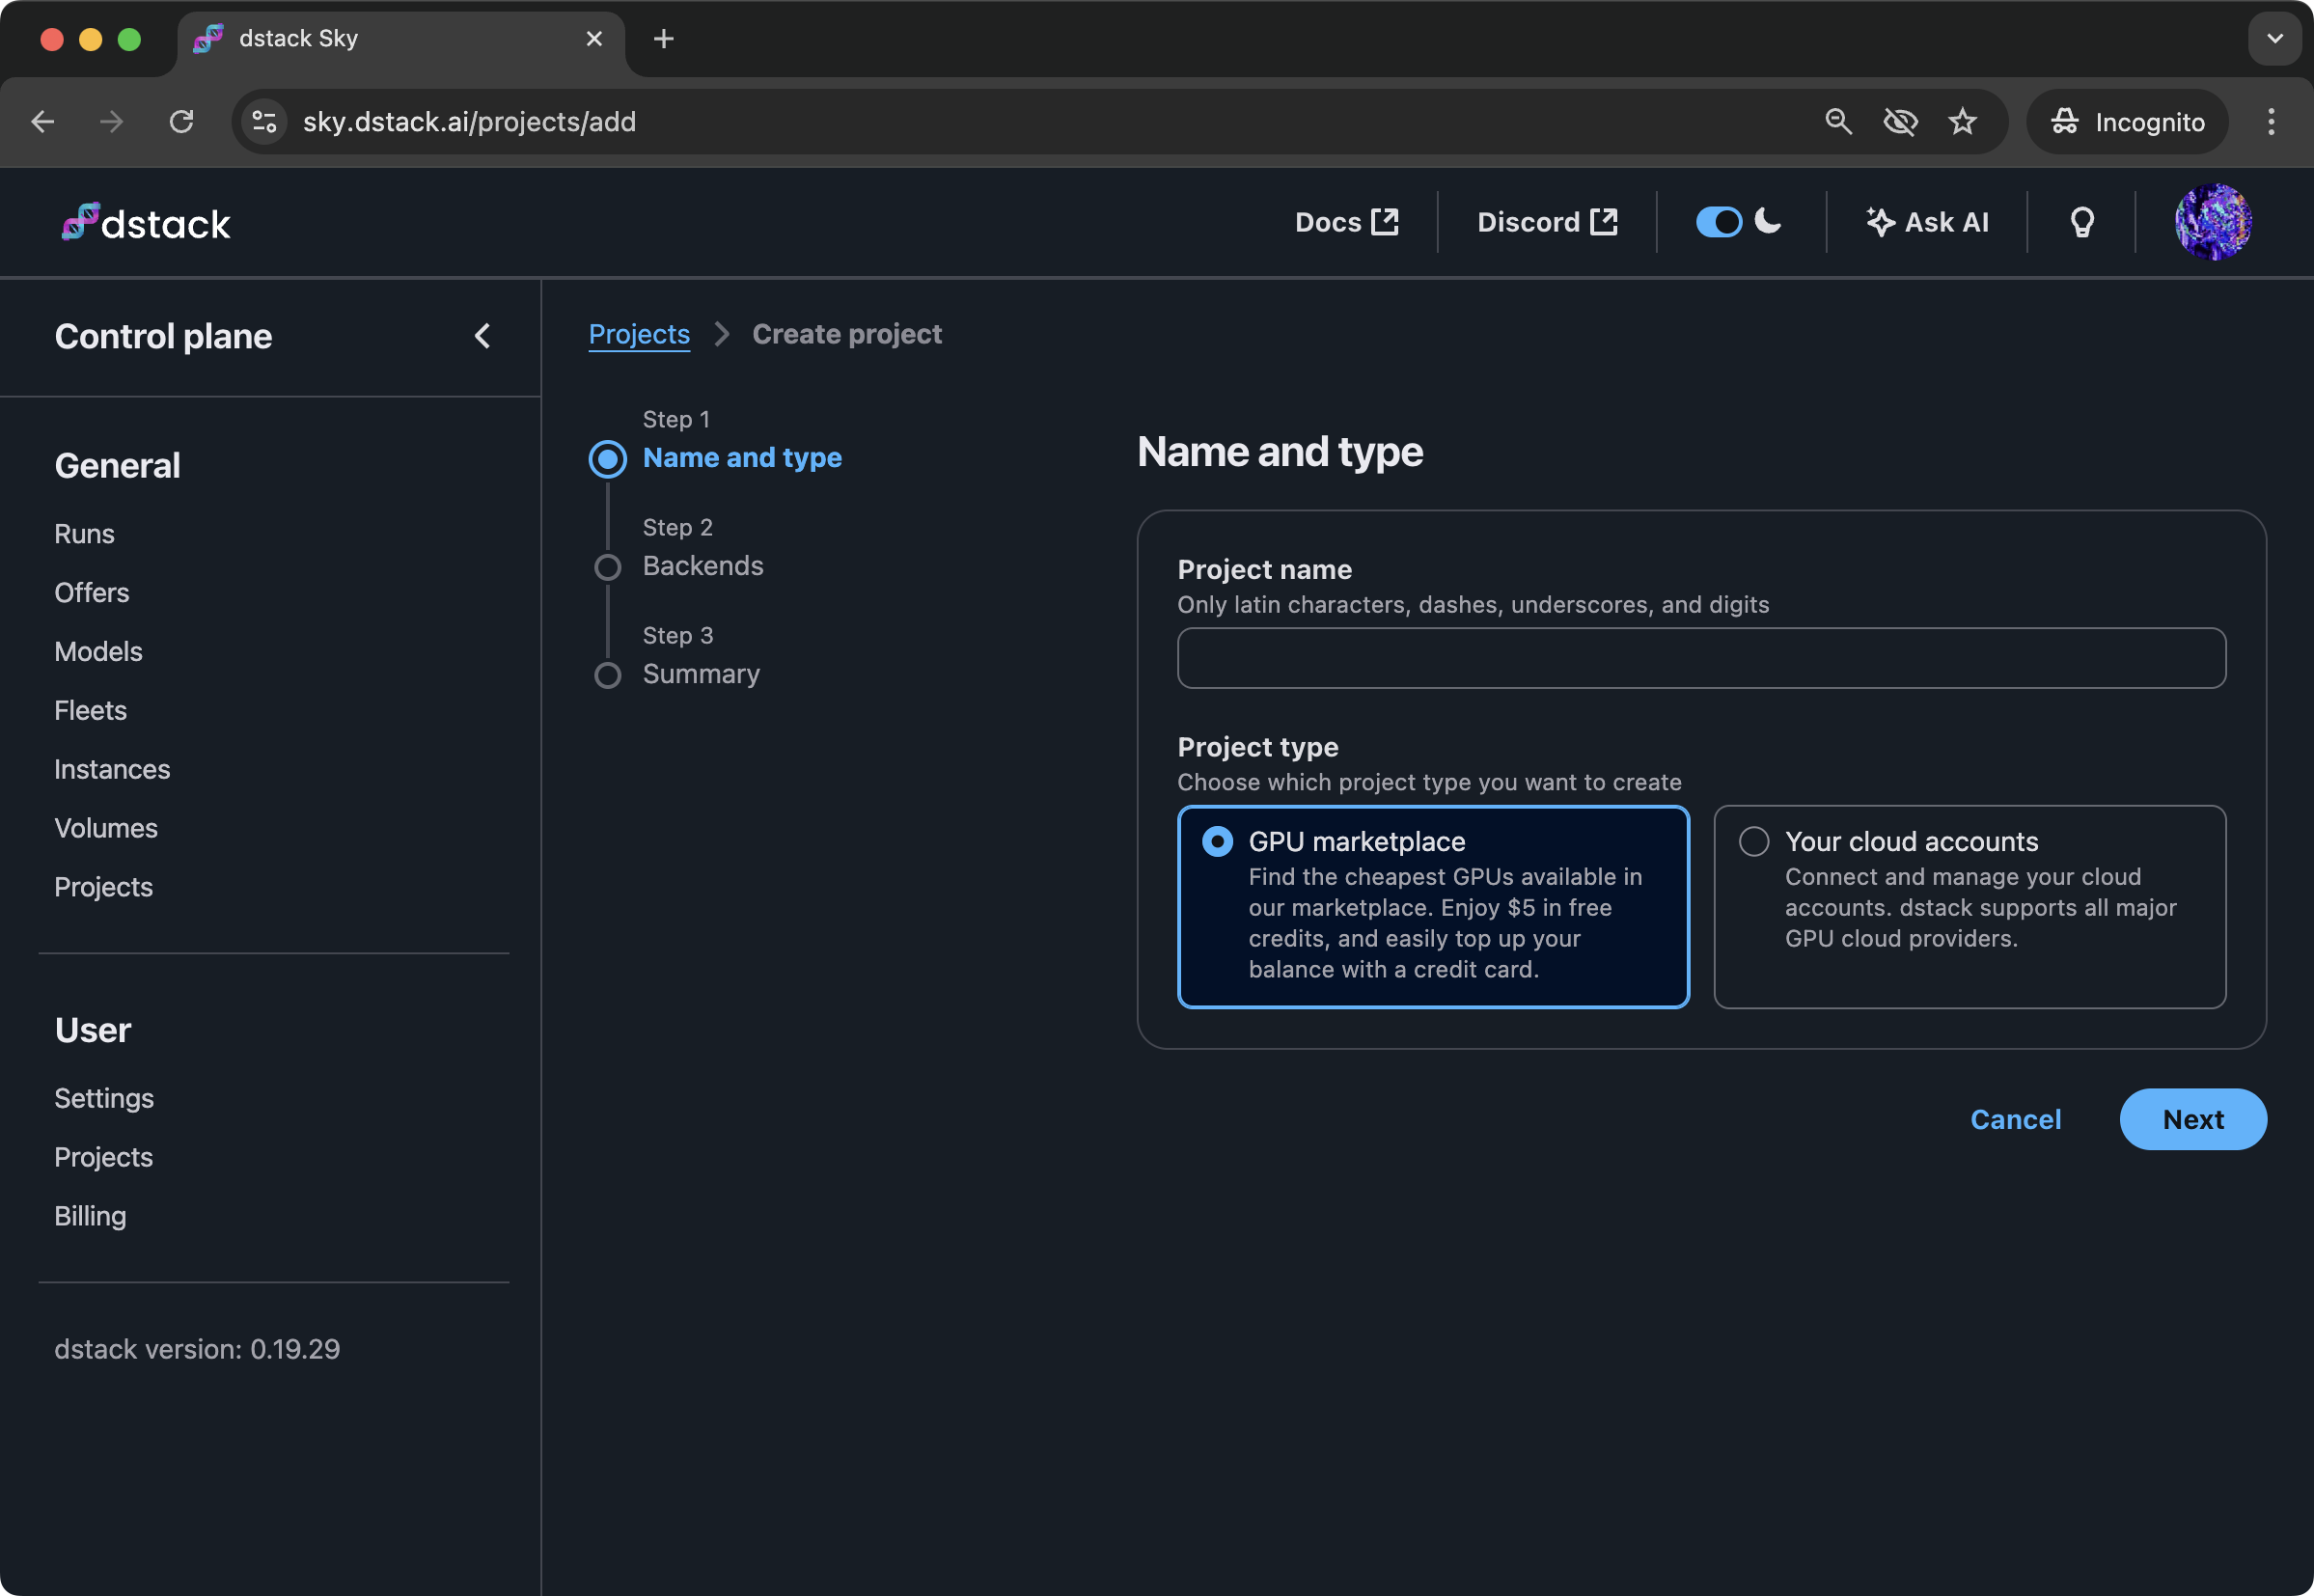Open the Docs external link
2314x1596 pixels.
tap(1346, 222)
